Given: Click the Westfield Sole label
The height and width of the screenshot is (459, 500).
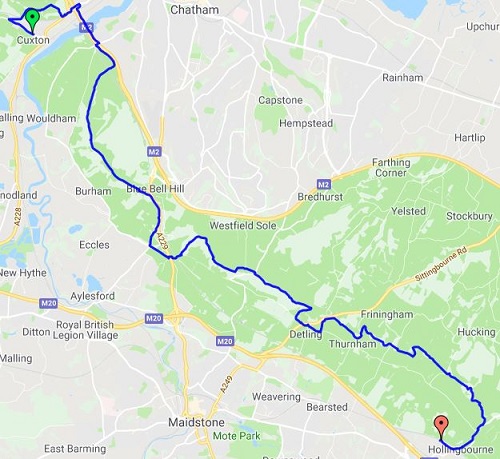Looking at the screenshot, I should tap(243, 226).
